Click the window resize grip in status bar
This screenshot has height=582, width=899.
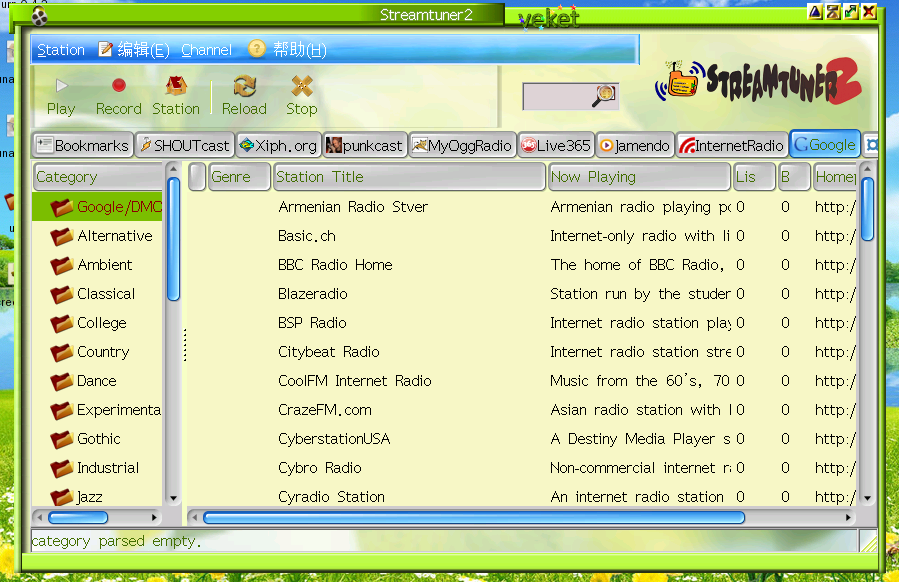[868, 541]
